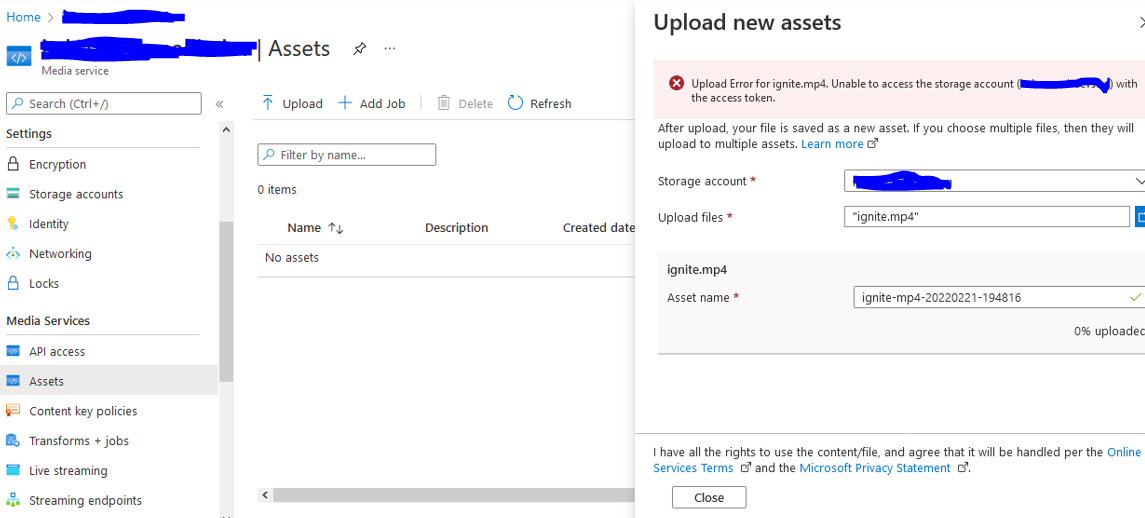Image resolution: width=1145 pixels, height=518 pixels.
Task: Pin the Assets page with pushpin icon
Action: click(x=359, y=49)
